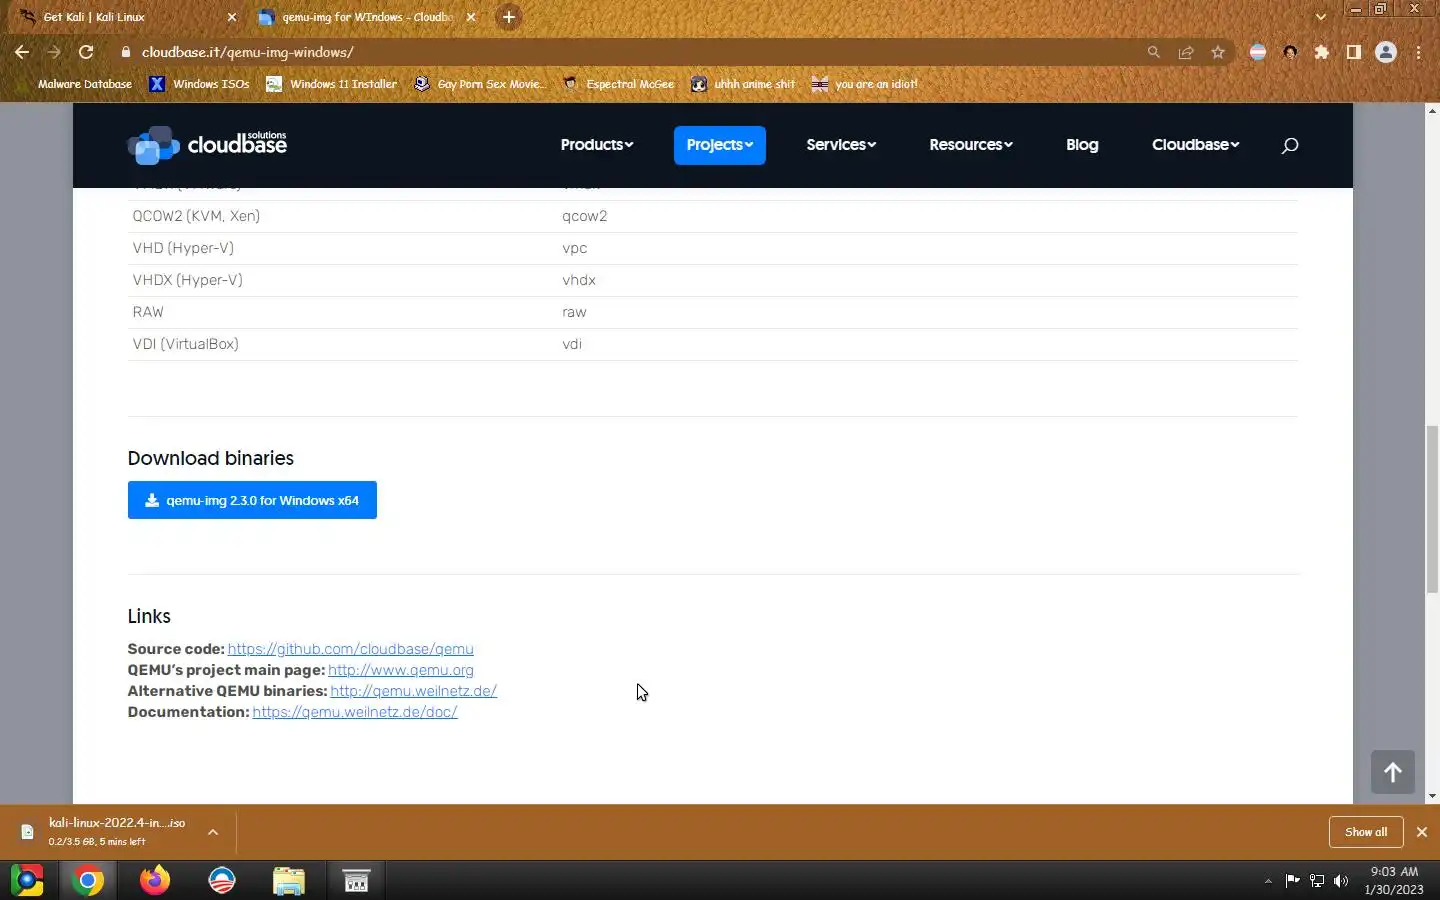
Task: Close the Get Kali tab
Action: coord(232,17)
